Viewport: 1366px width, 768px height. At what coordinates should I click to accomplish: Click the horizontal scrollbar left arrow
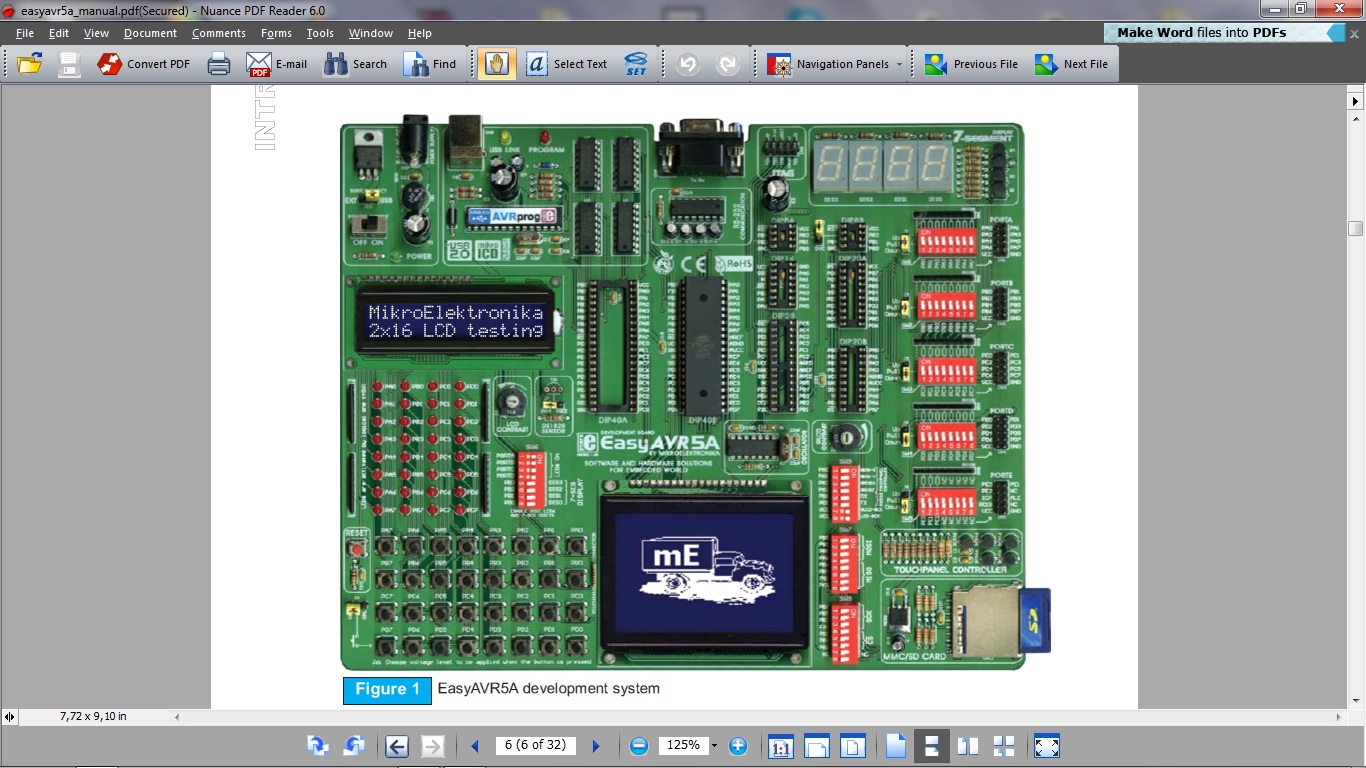pos(178,717)
